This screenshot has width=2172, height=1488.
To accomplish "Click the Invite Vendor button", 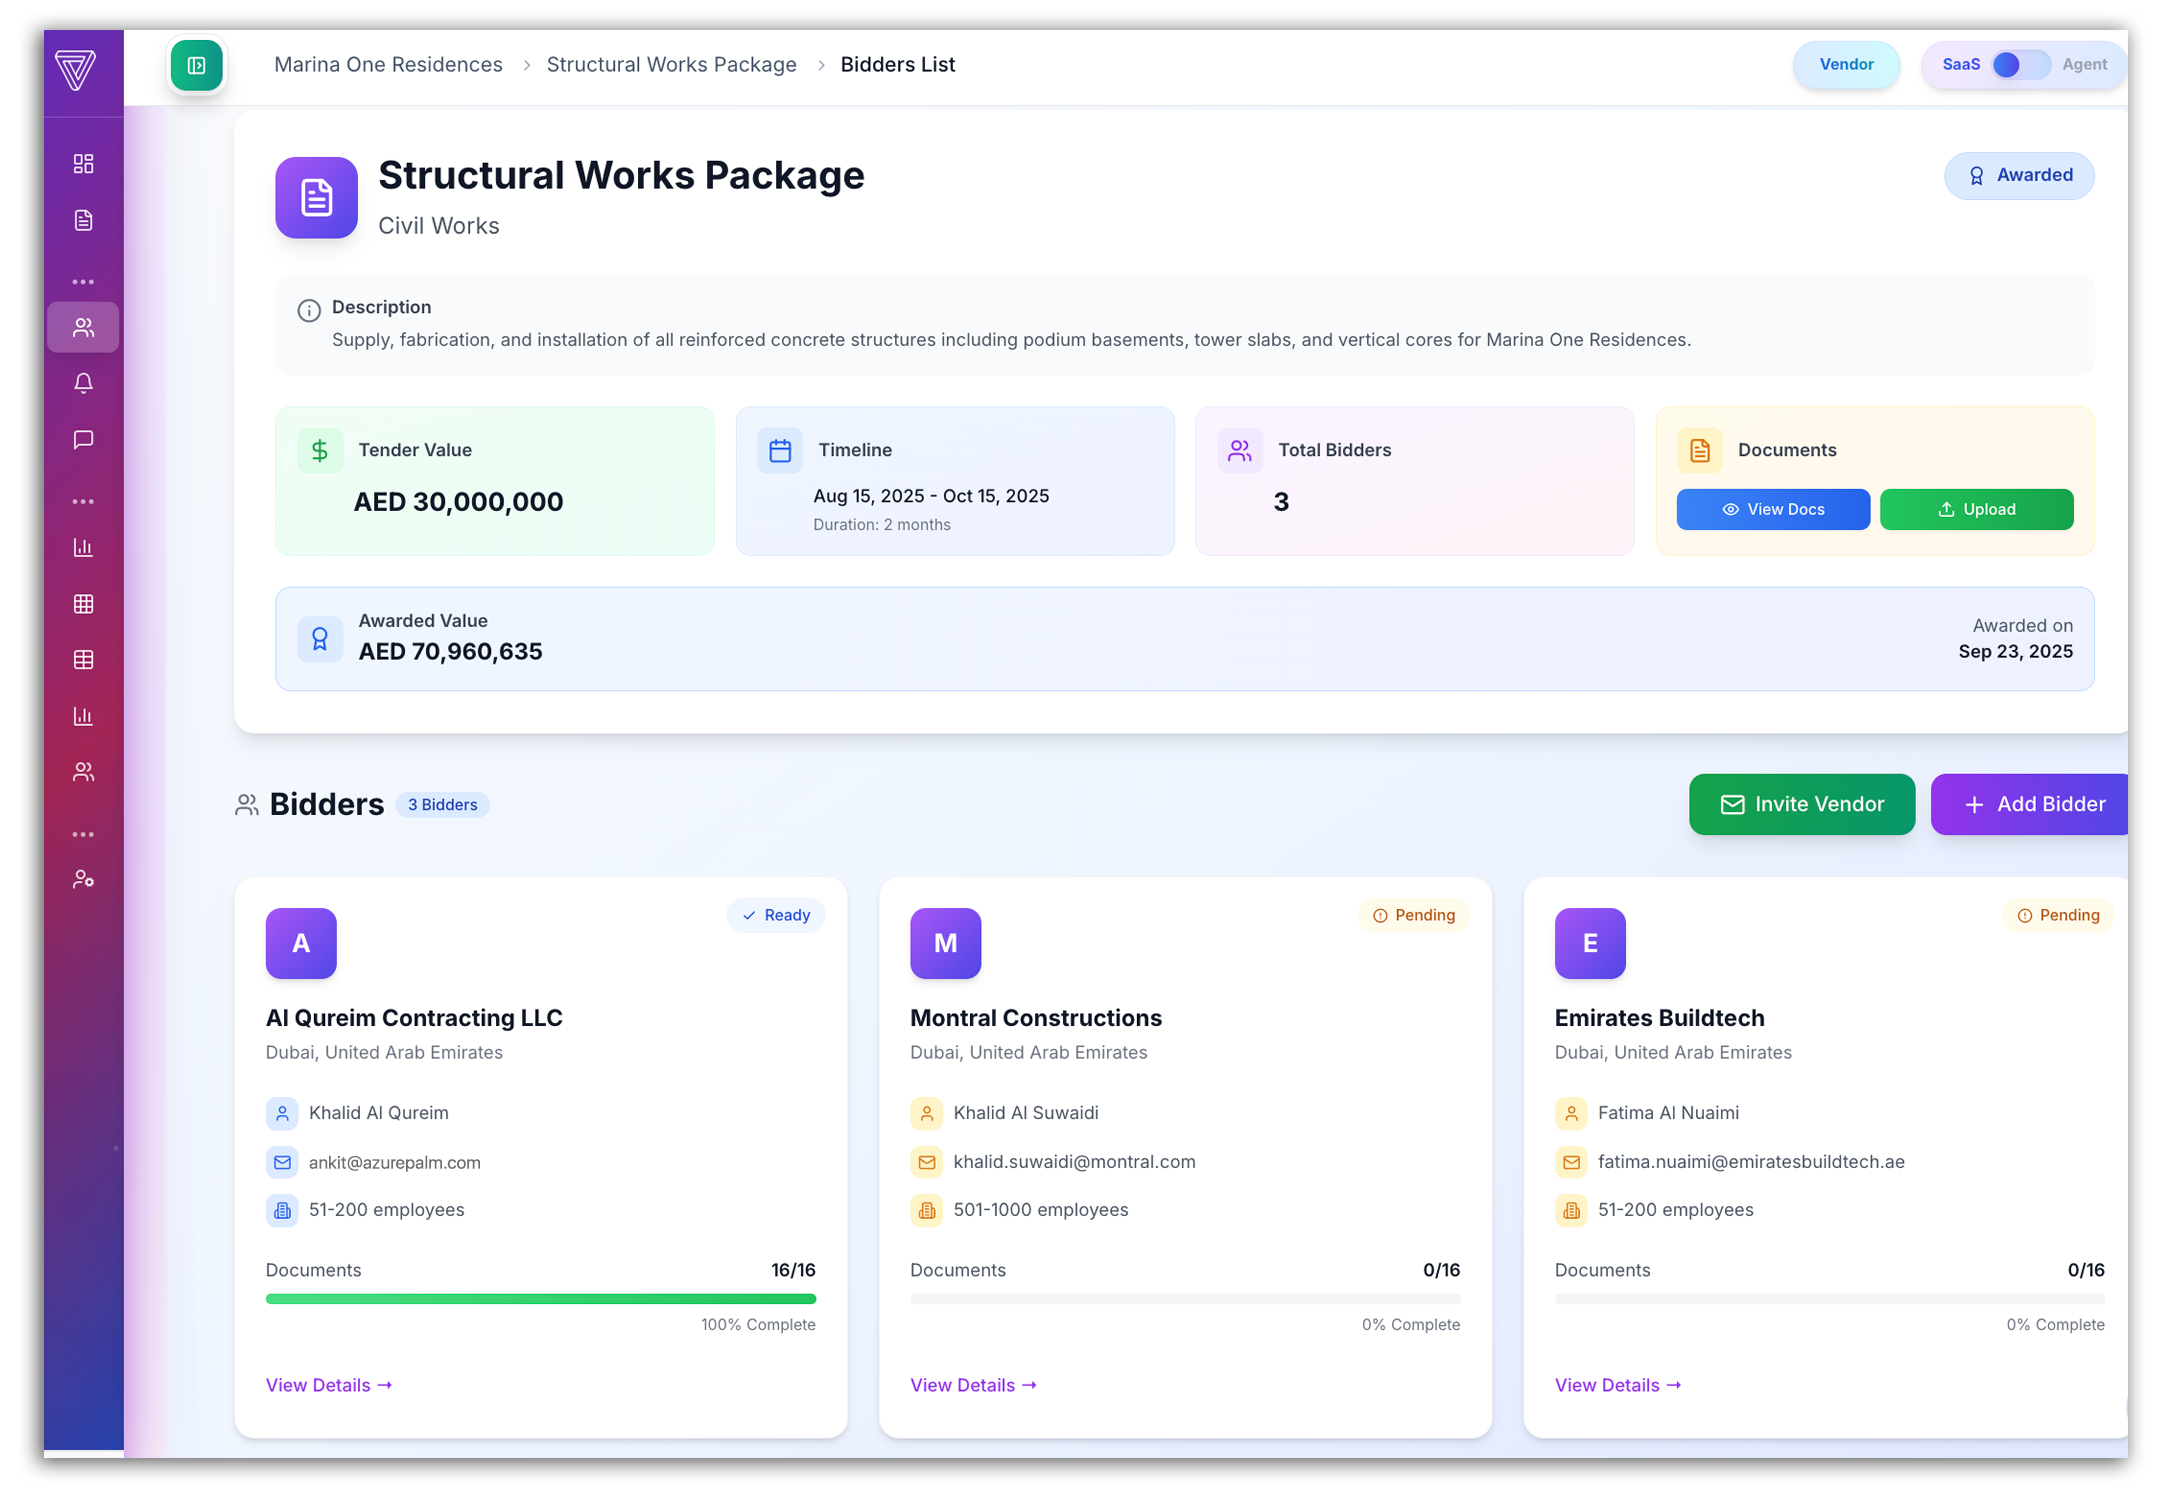I will click(1801, 805).
